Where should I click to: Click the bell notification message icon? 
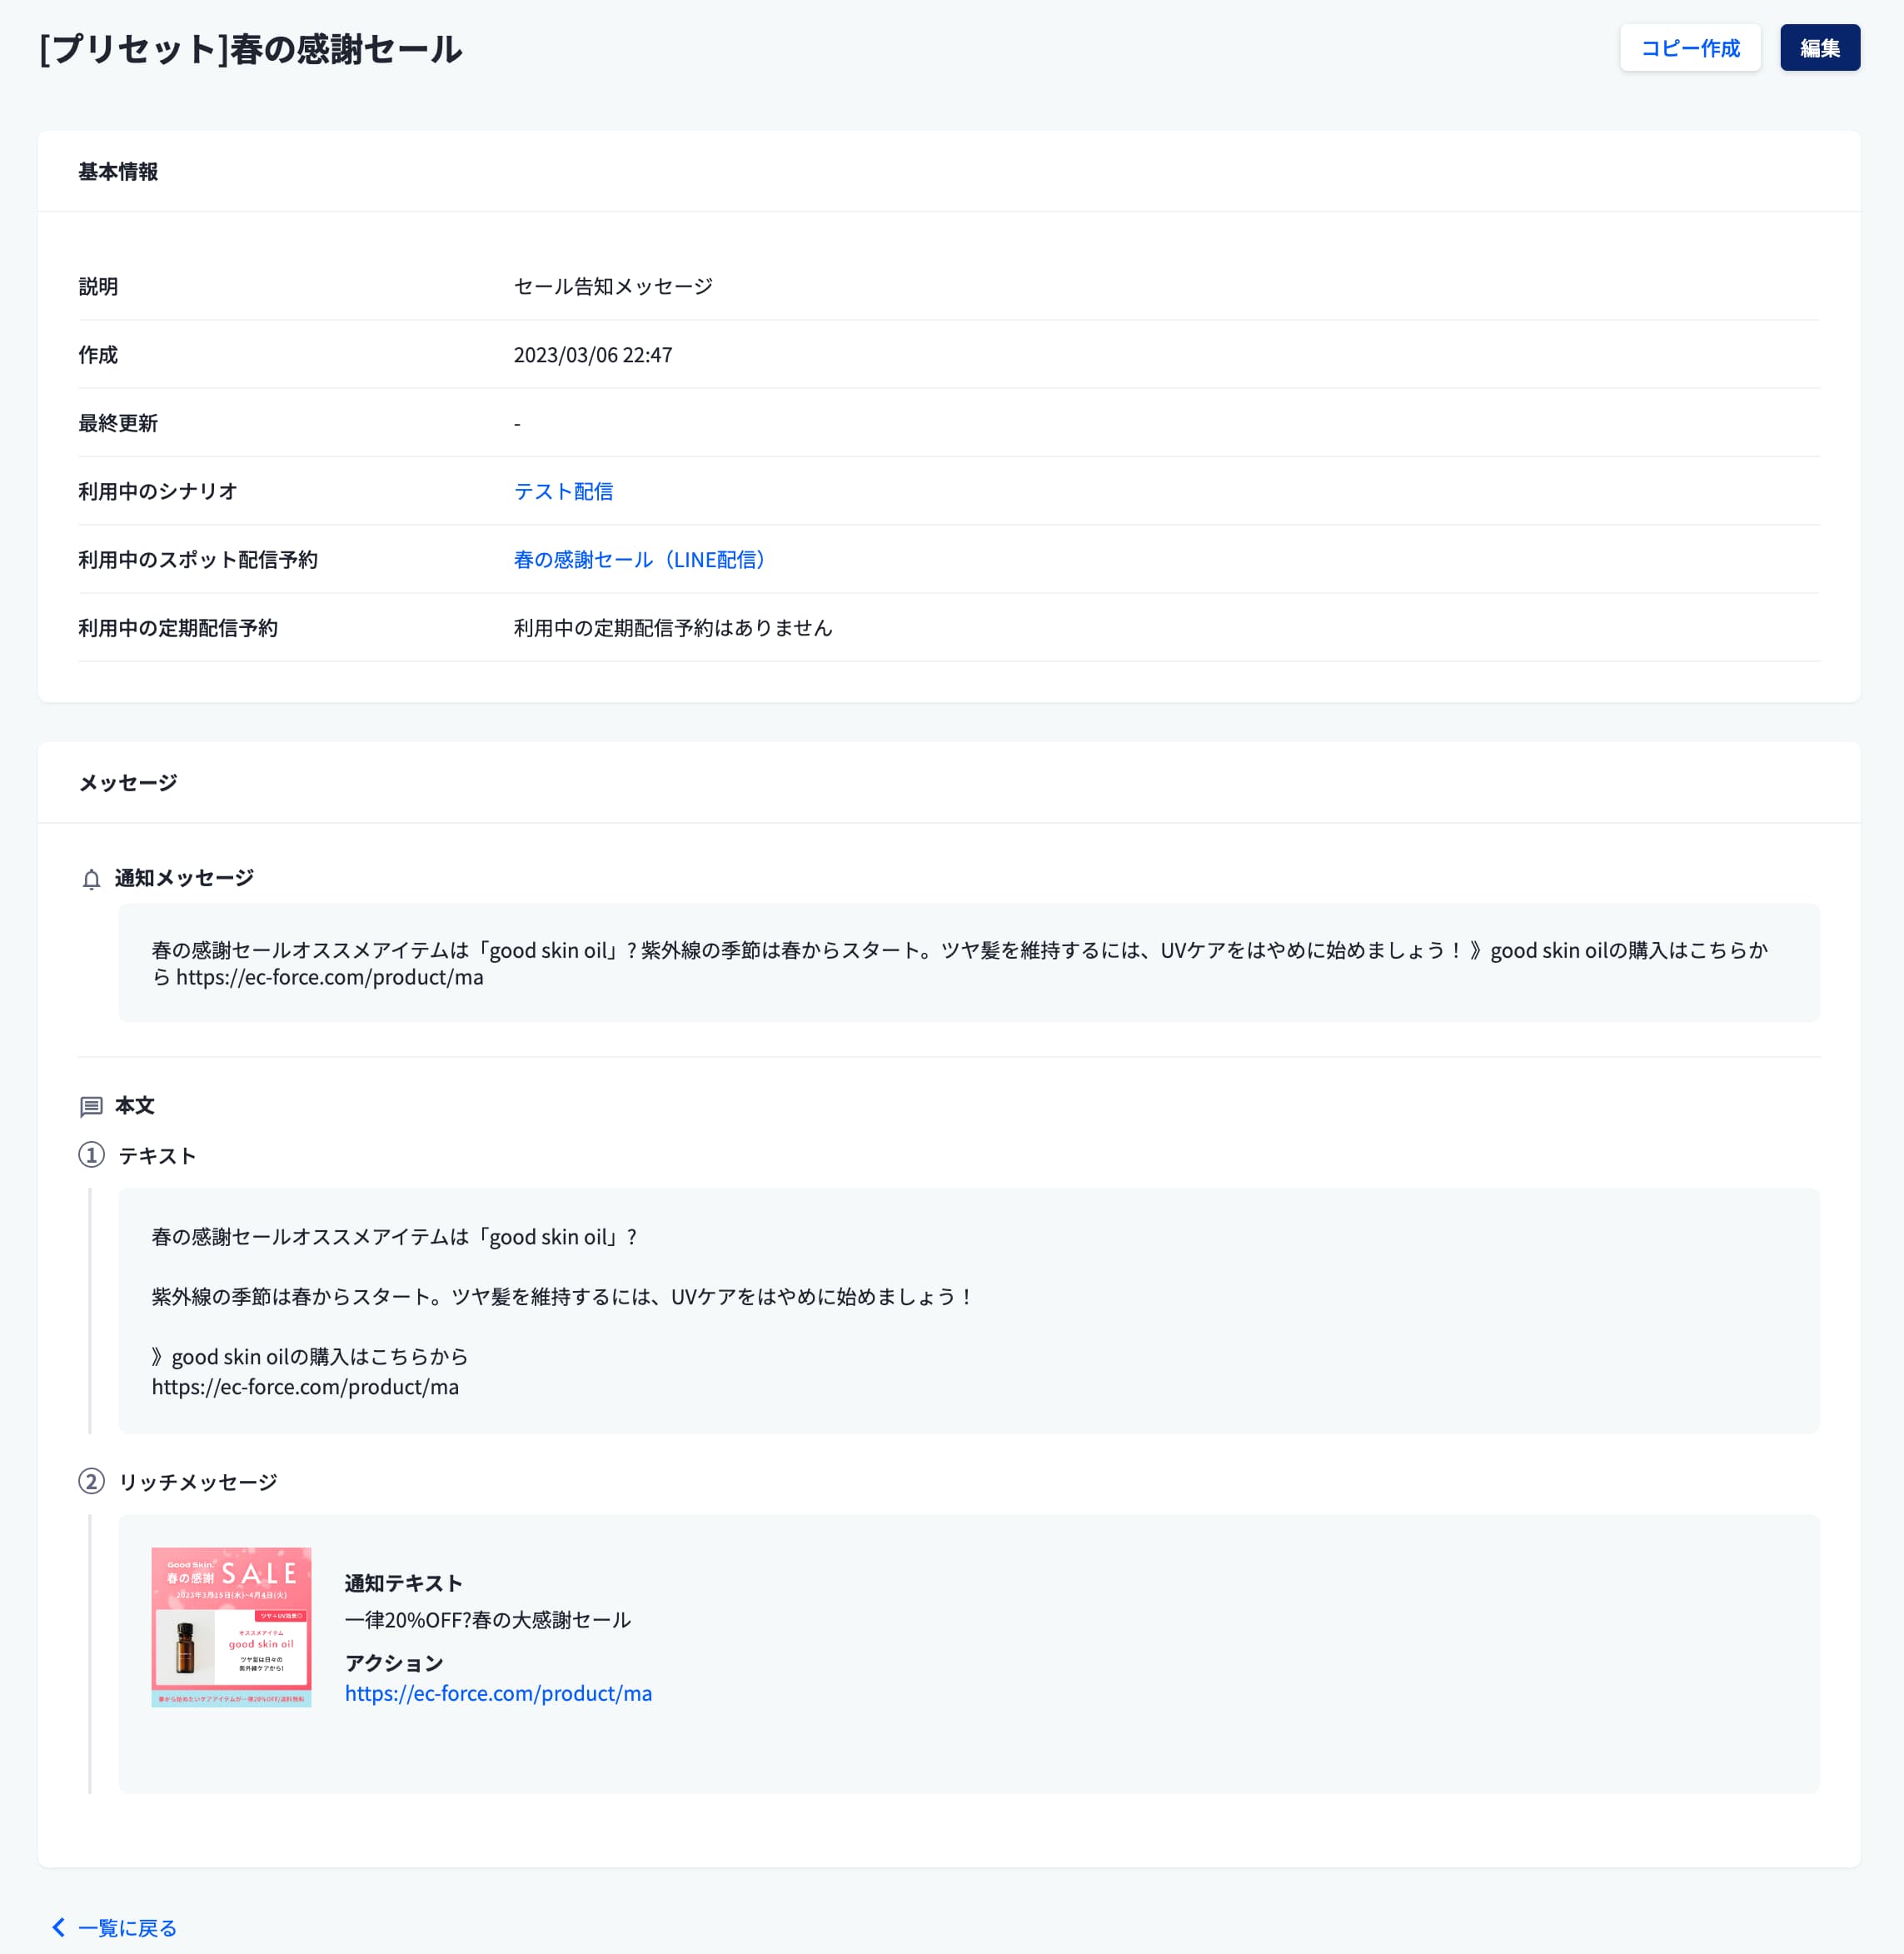click(x=91, y=879)
